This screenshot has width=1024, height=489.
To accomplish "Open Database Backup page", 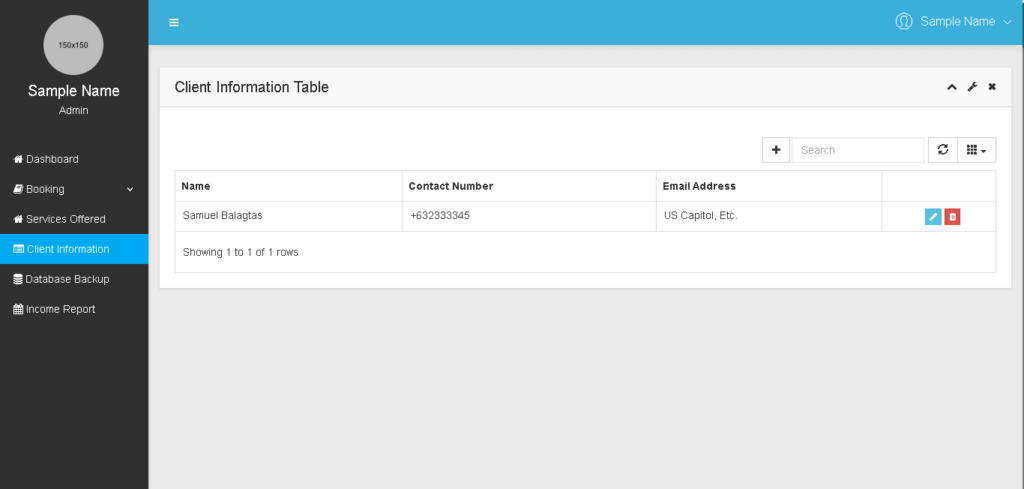I will click(74, 279).
